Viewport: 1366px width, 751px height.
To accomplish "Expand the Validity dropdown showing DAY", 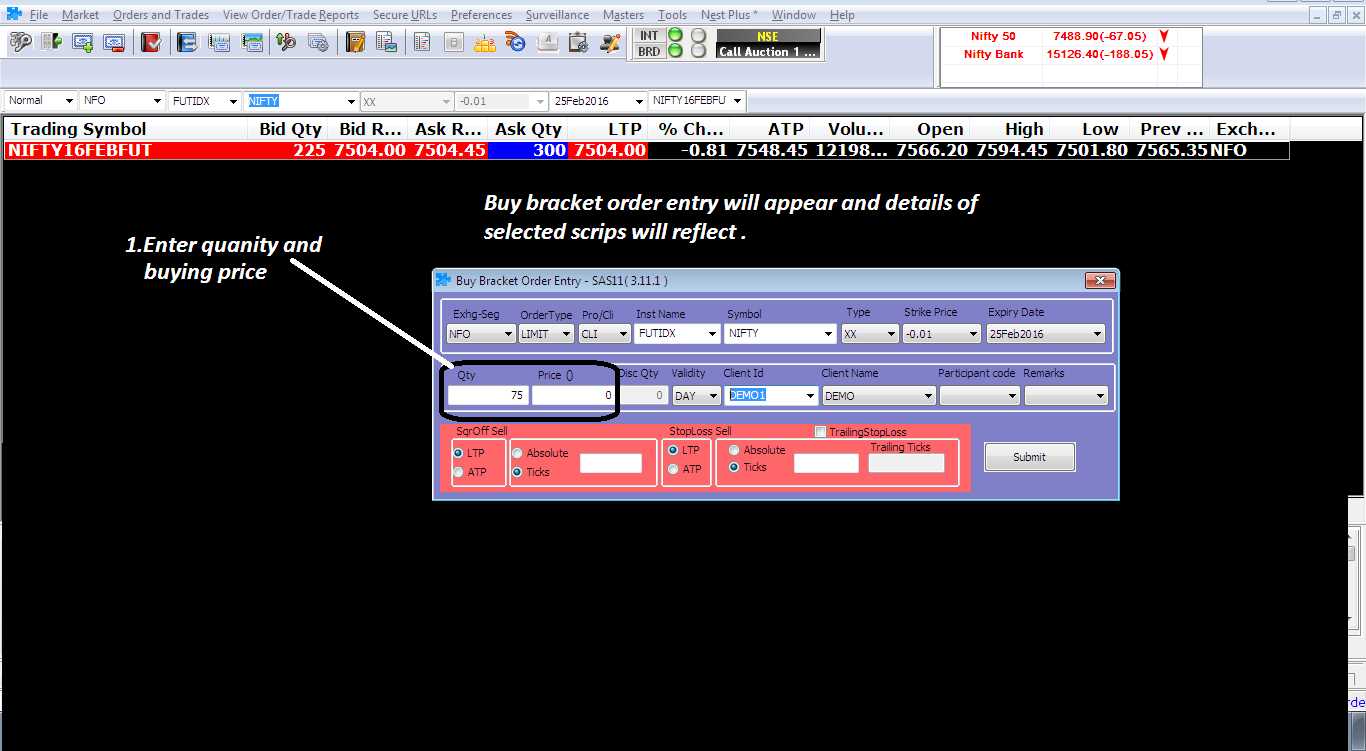I will [x=697, y=396].
